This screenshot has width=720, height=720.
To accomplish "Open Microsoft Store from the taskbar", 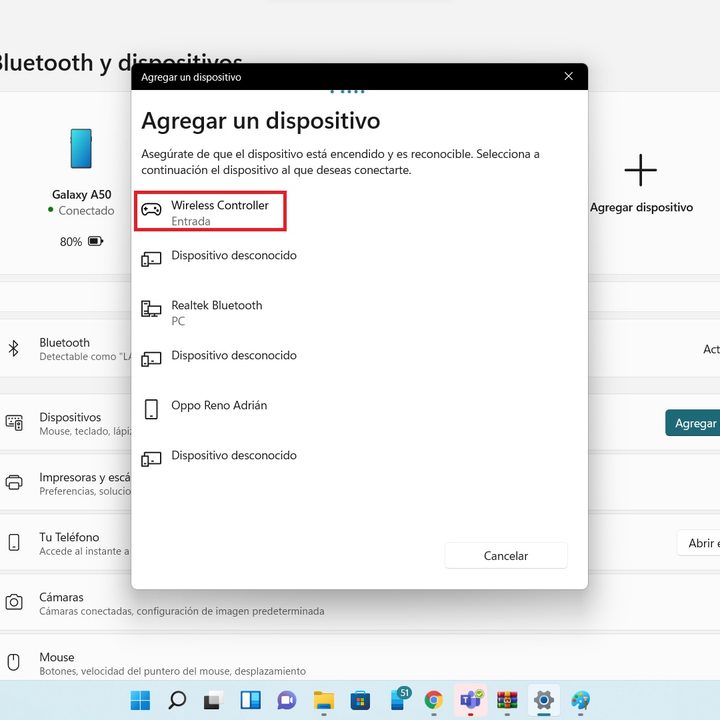I will coord(360,701).
